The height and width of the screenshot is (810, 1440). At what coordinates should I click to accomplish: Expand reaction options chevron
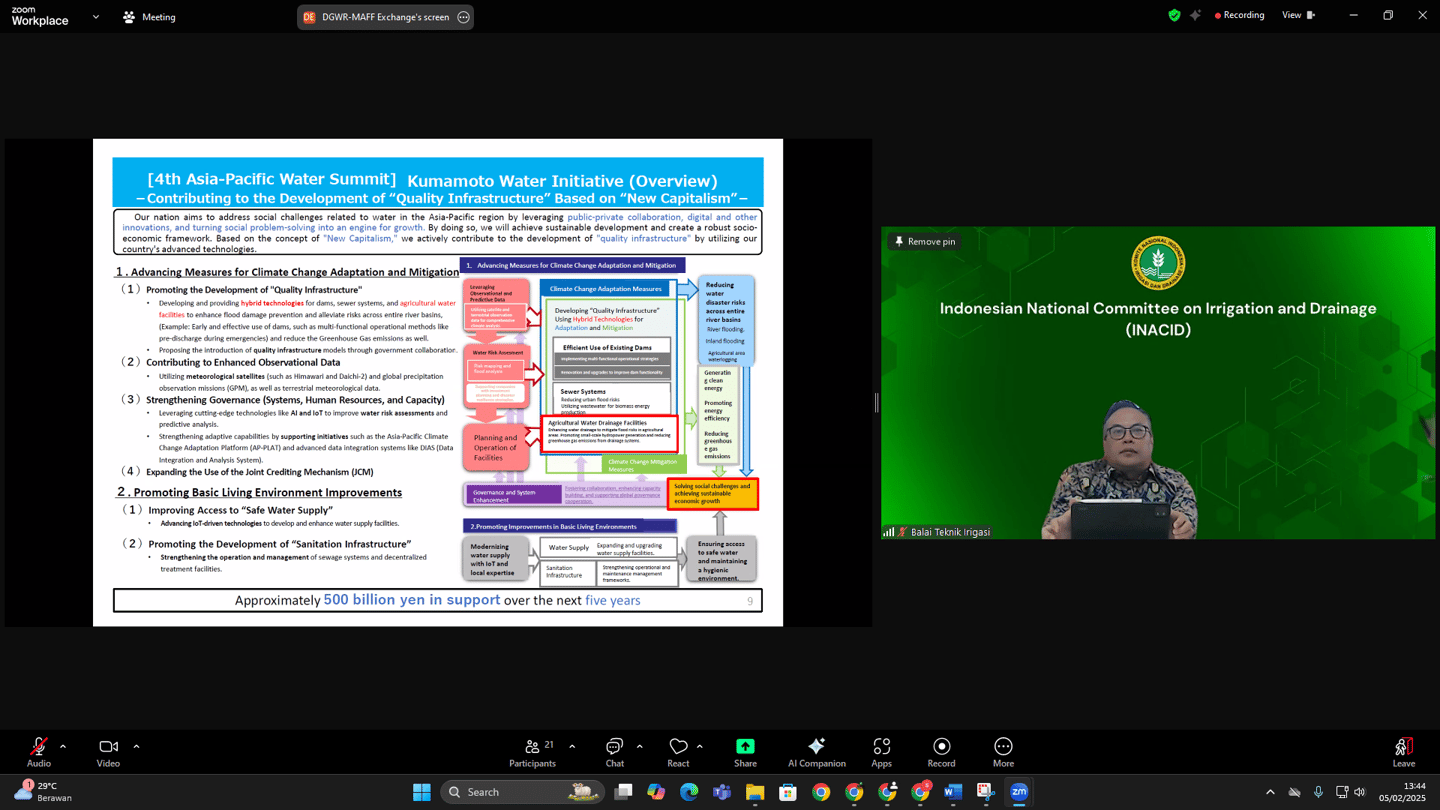click(x=700, y=746)
